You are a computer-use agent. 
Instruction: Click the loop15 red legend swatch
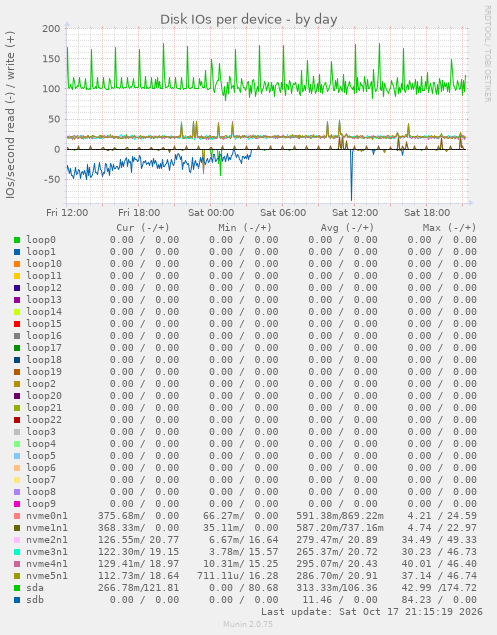tap(17, 324)
